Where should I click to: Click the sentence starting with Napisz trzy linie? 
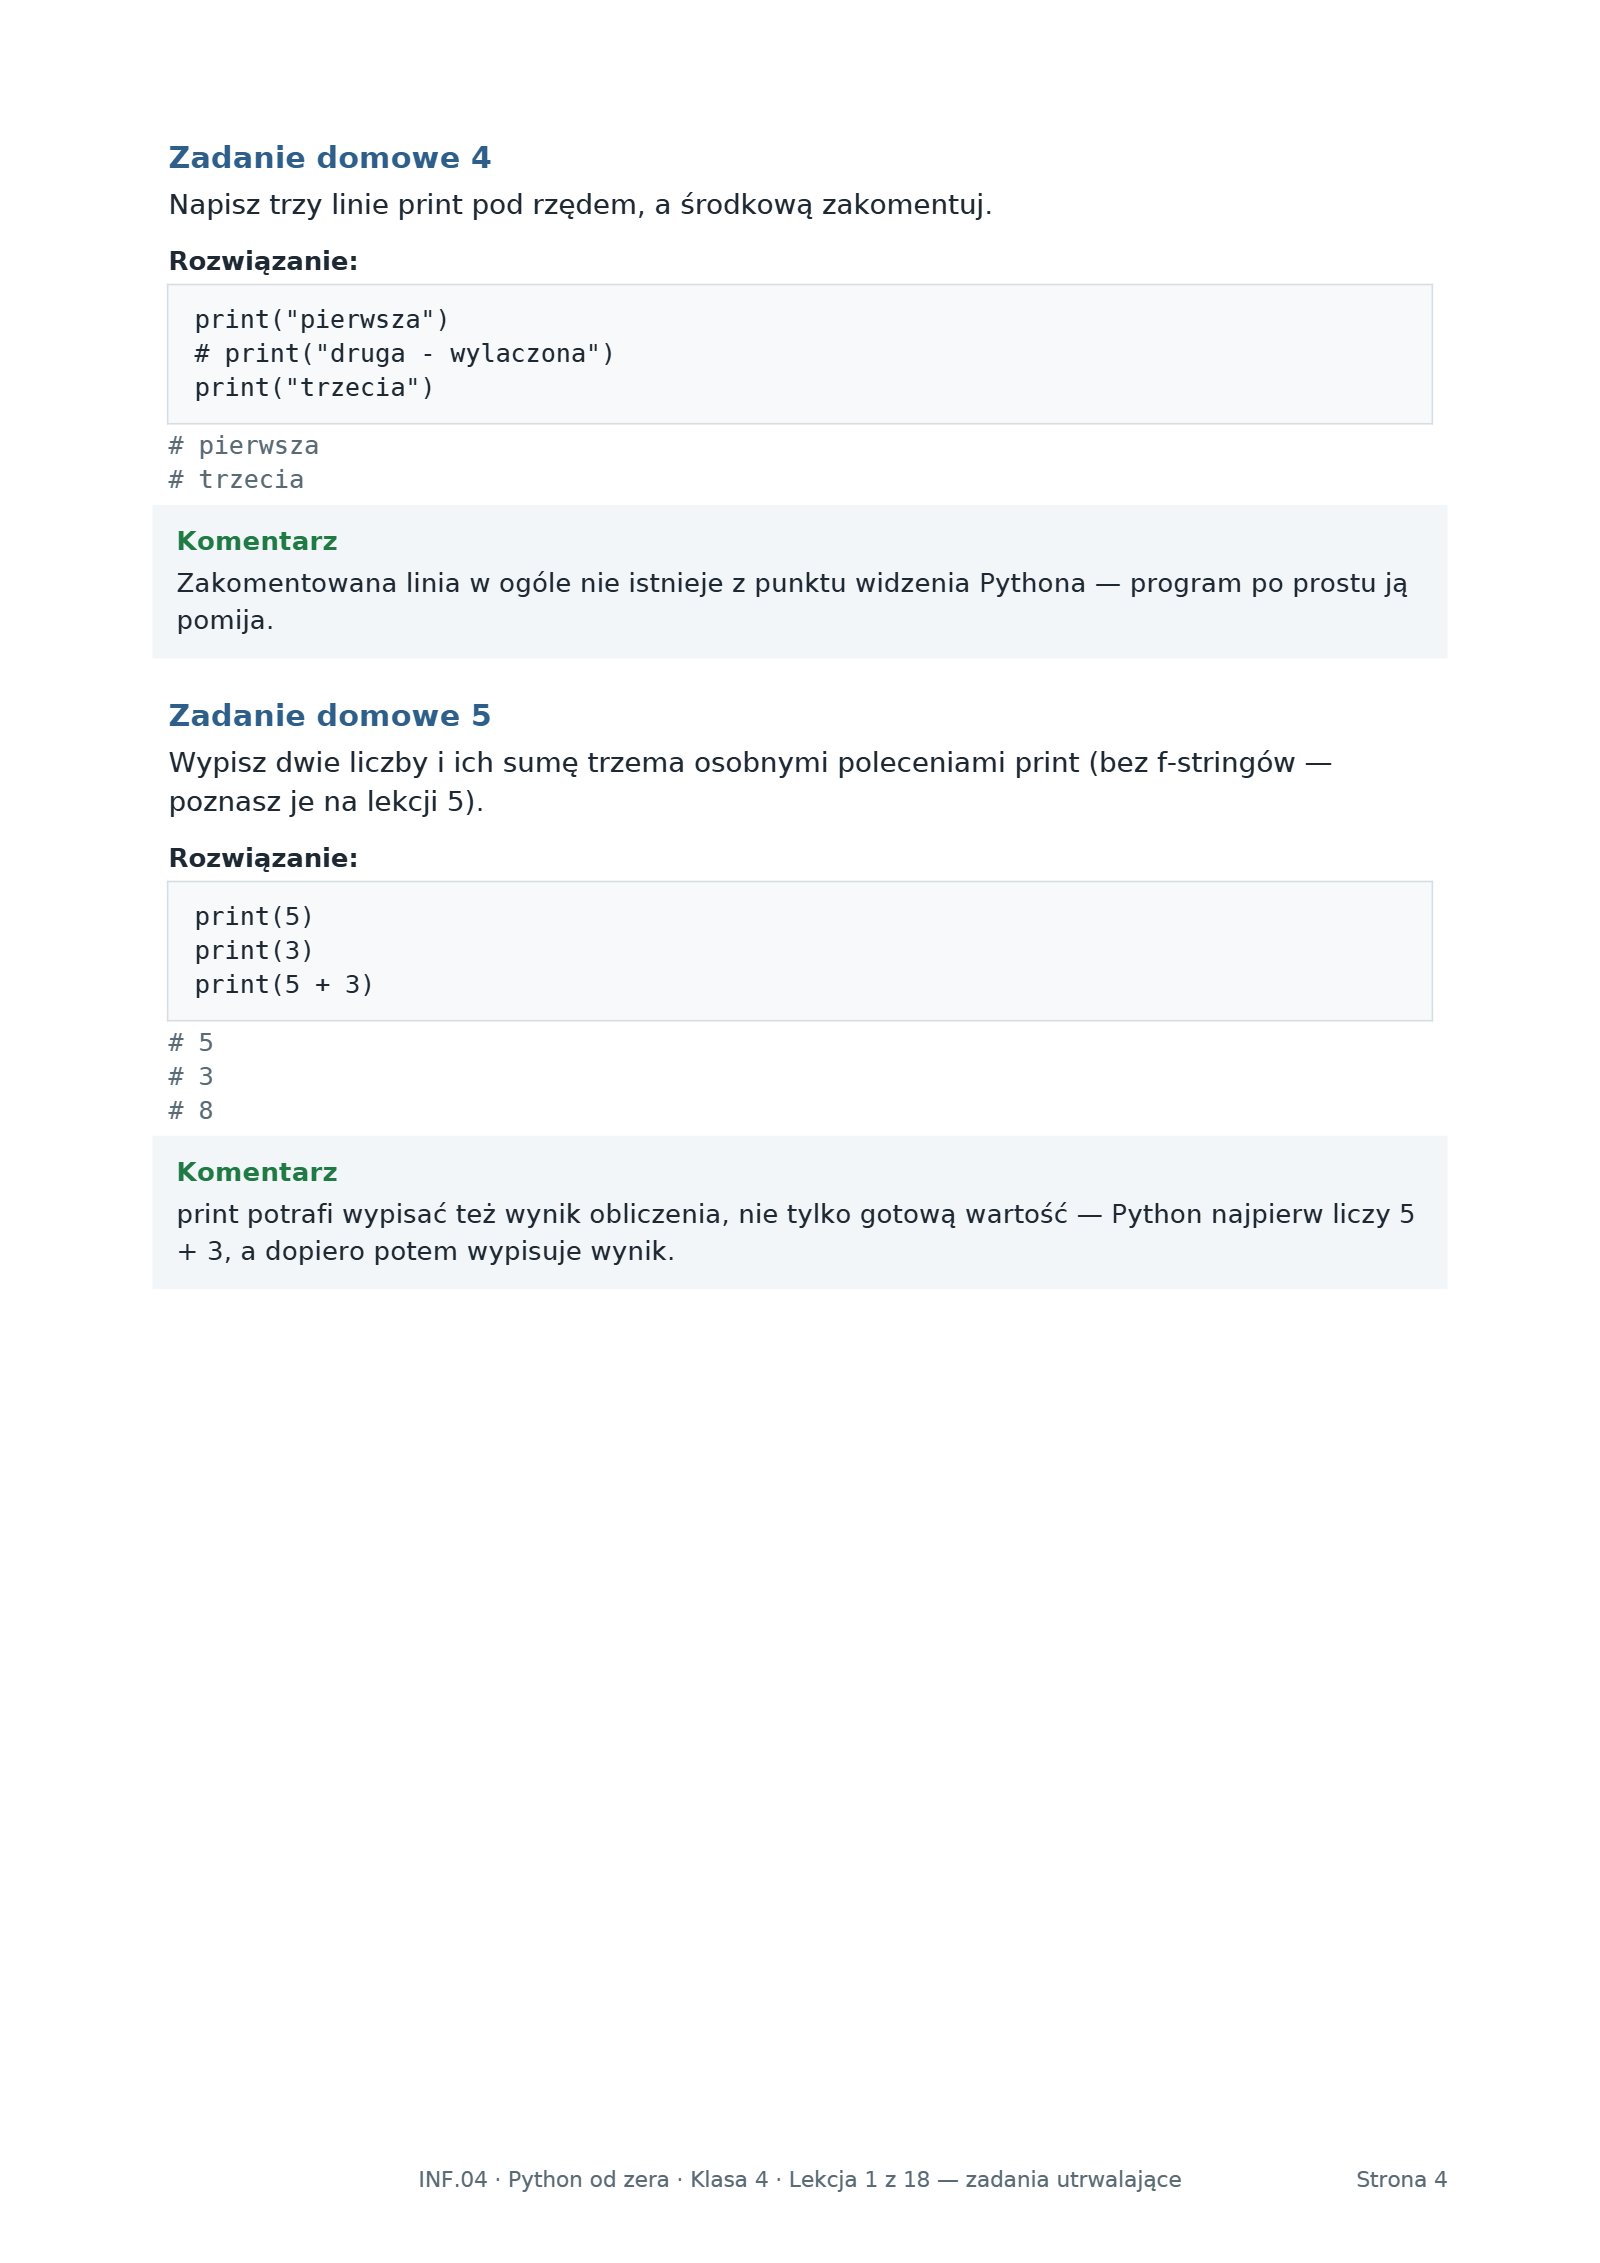pos(580,205)
